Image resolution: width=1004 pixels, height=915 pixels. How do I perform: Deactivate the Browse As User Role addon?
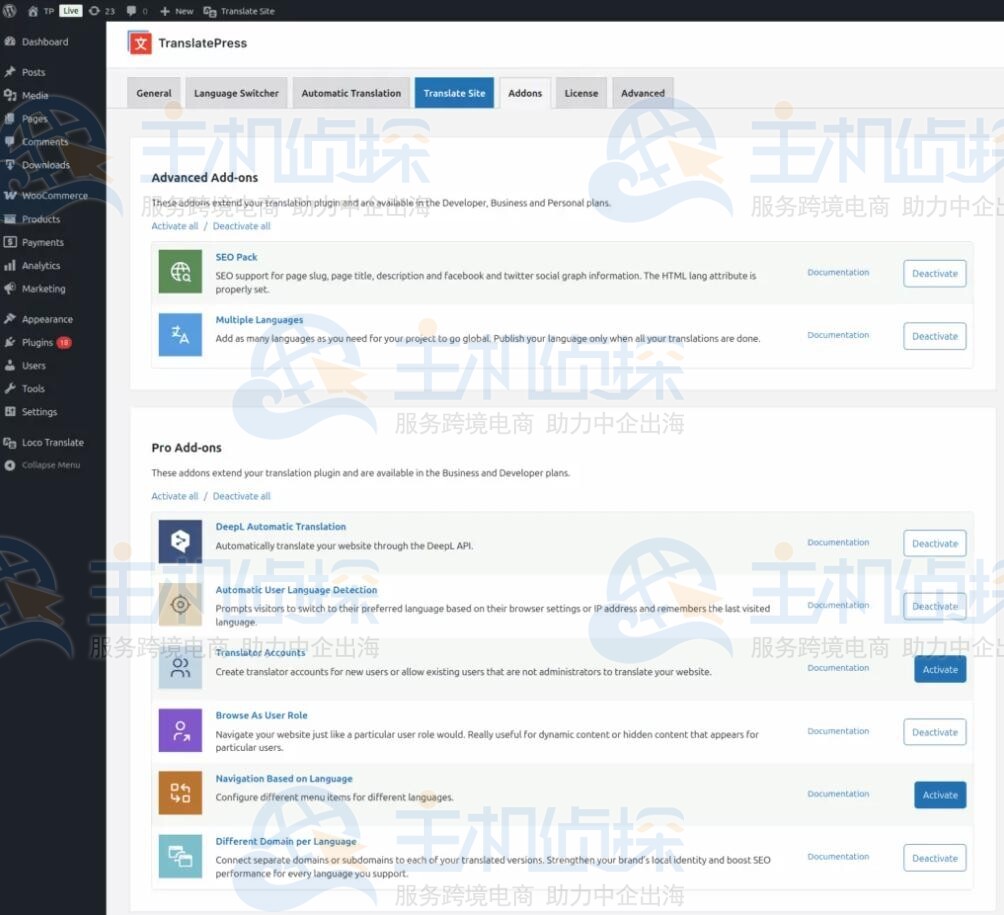934,732
